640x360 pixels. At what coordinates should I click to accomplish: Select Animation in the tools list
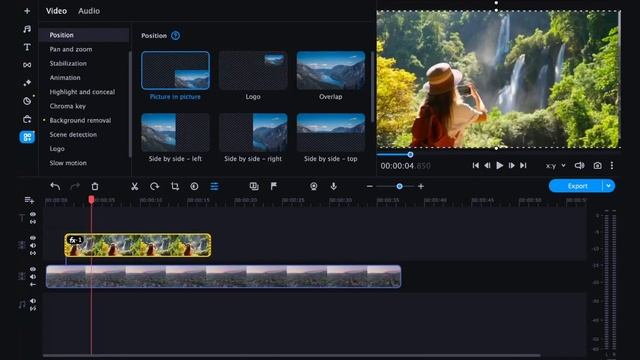click(x=65, y=78)
